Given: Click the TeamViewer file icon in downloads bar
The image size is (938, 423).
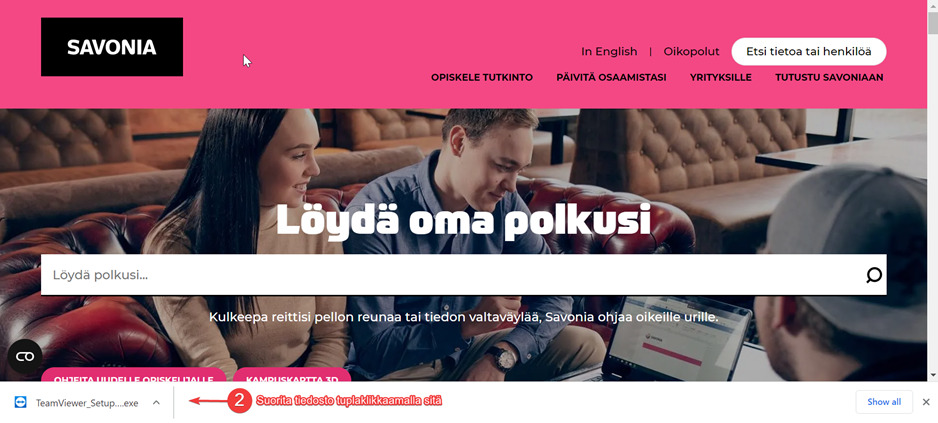Looking at the screenshot, I should (x=21, y=403).
